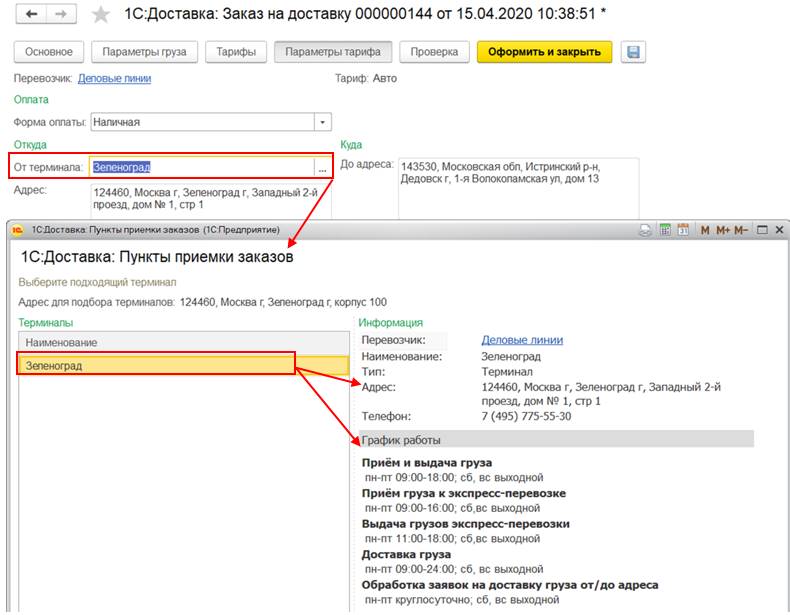Open Деловые линии link in Информация panel
The image size is (790, 615).
(x=522, y=340)
